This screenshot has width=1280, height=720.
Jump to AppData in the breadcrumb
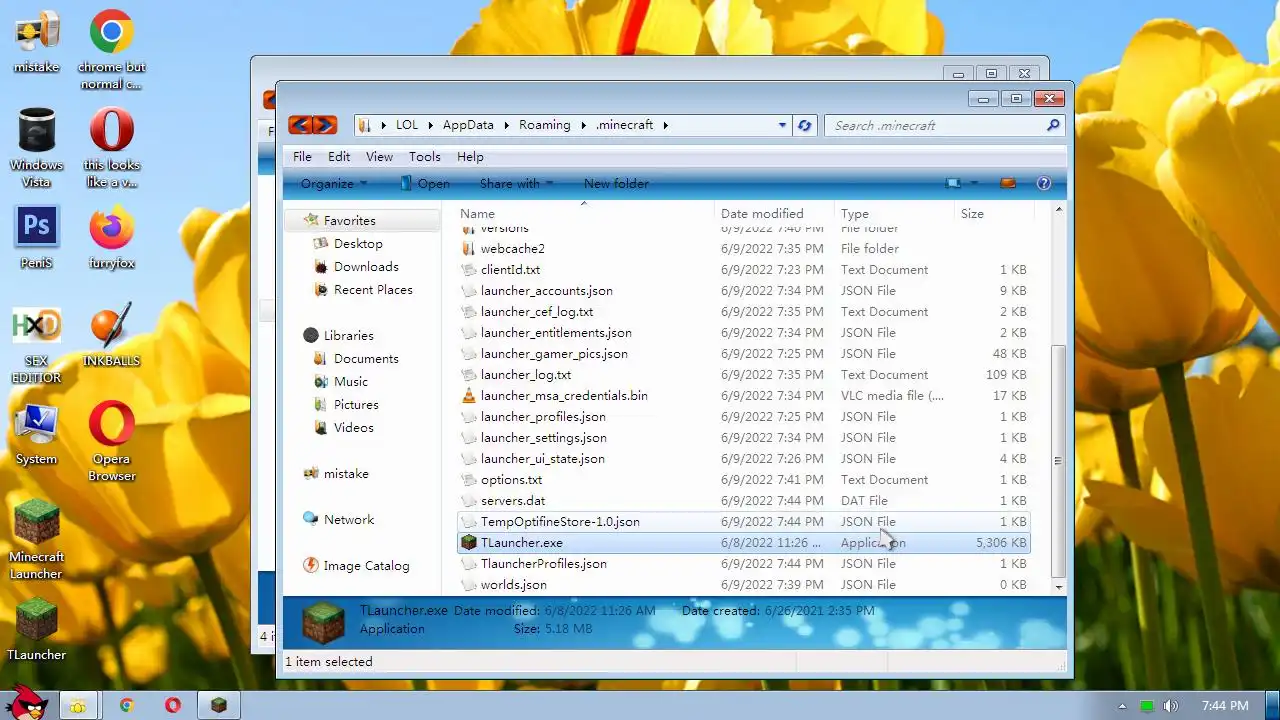[x=468, y=125]
